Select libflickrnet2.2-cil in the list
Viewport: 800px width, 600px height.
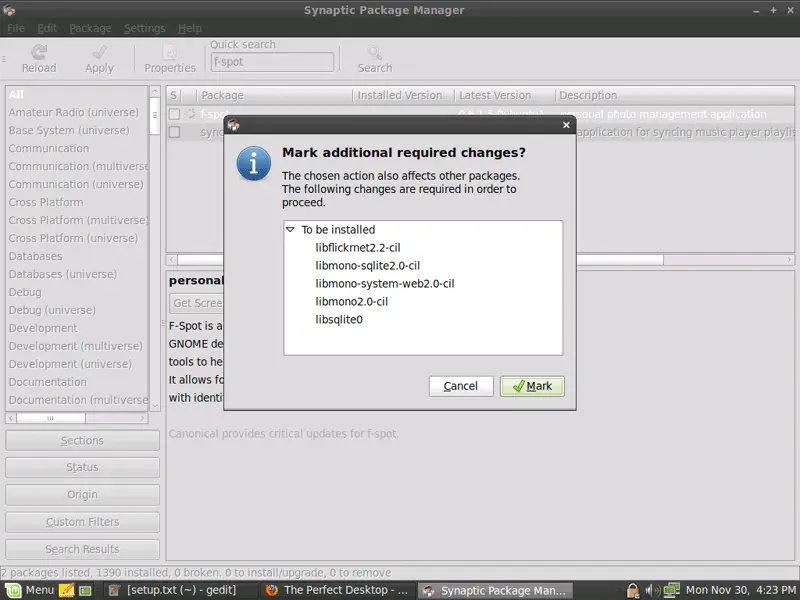click(x=358, y=248)
